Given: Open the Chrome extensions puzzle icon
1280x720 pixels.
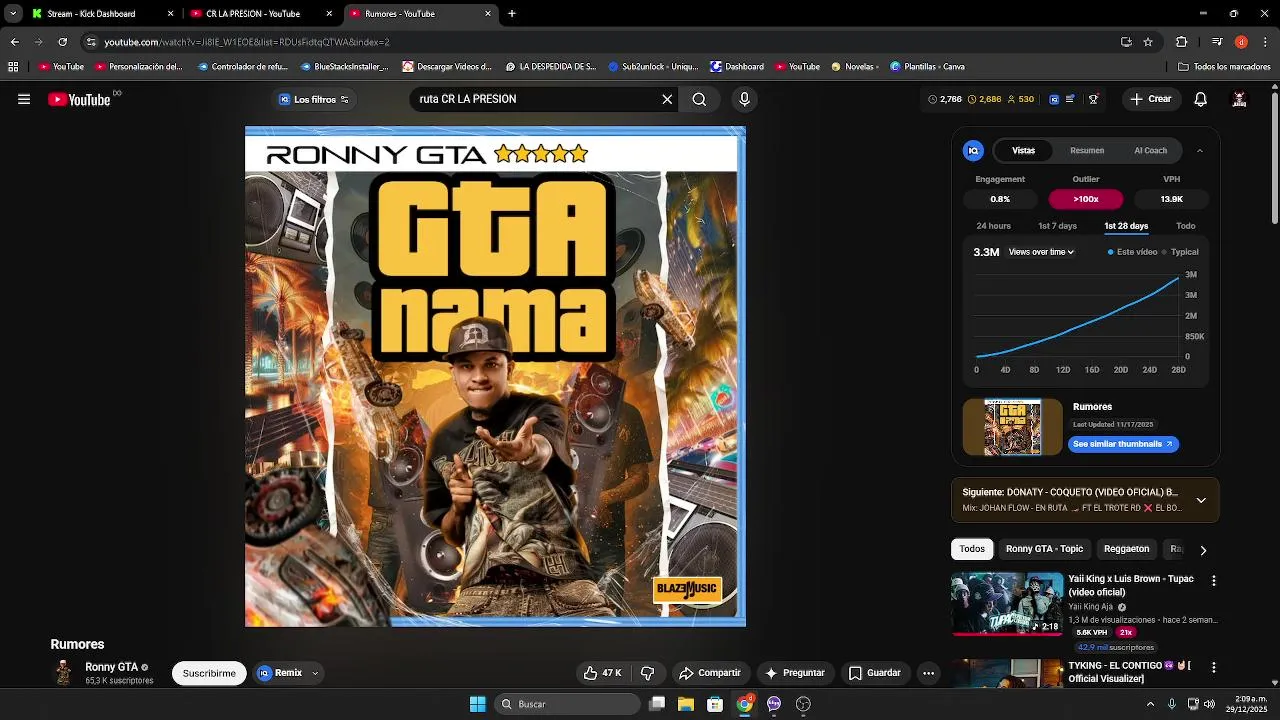Looking at the screenshot, I should pos(1181,42).
